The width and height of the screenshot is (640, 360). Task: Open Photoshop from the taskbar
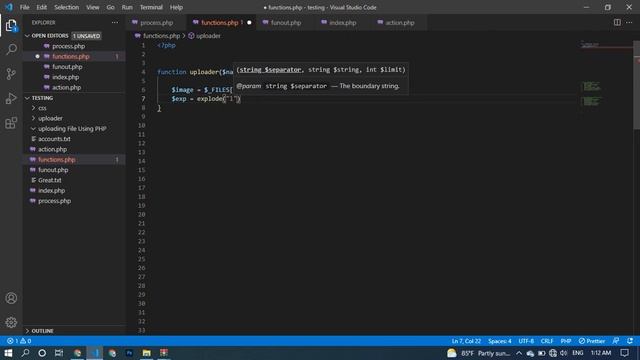click(129, 353)
